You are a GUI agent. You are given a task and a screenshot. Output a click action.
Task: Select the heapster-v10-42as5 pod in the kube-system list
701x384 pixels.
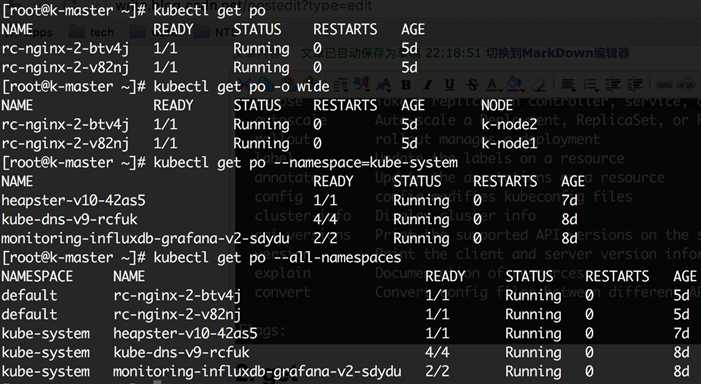(x=73, y=201)
